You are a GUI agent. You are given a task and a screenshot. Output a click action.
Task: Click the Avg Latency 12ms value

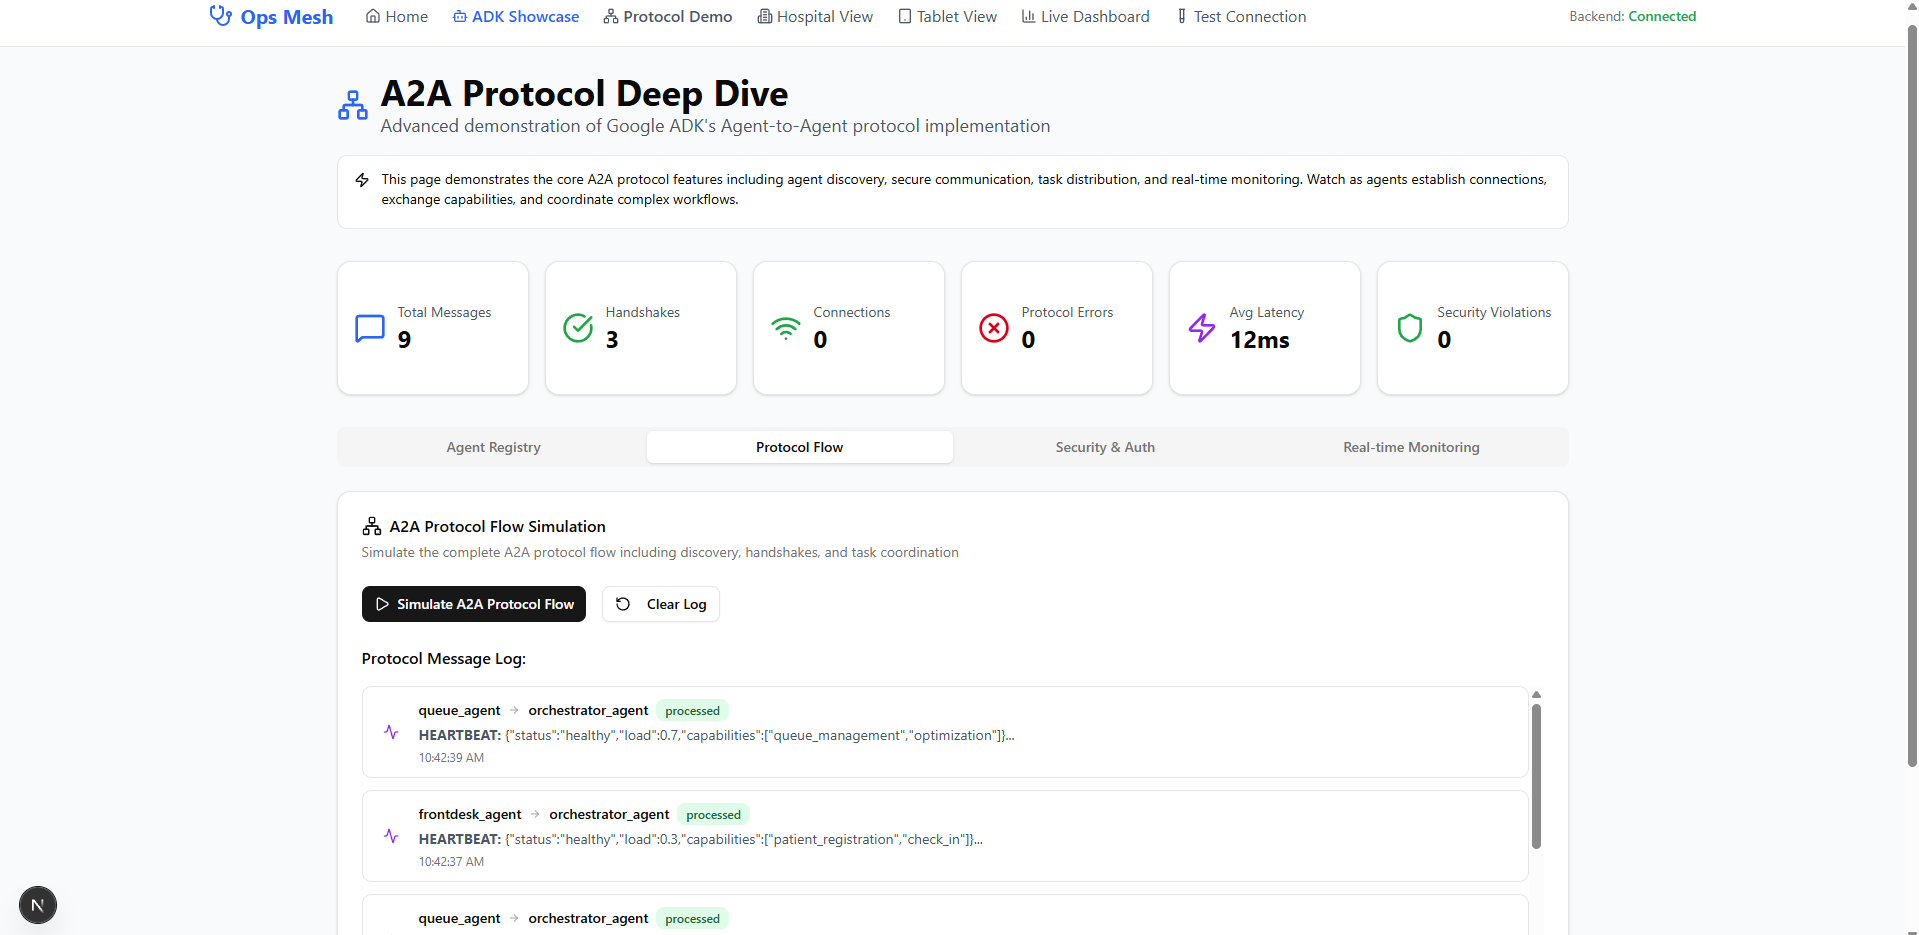pyautogui.click(x=1260, y=340)
